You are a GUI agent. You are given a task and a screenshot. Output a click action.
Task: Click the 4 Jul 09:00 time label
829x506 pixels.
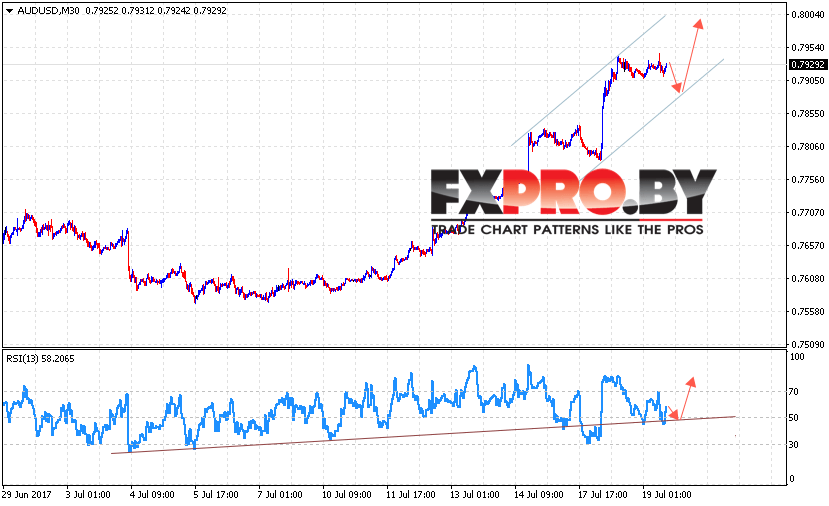tap(152, 495)
